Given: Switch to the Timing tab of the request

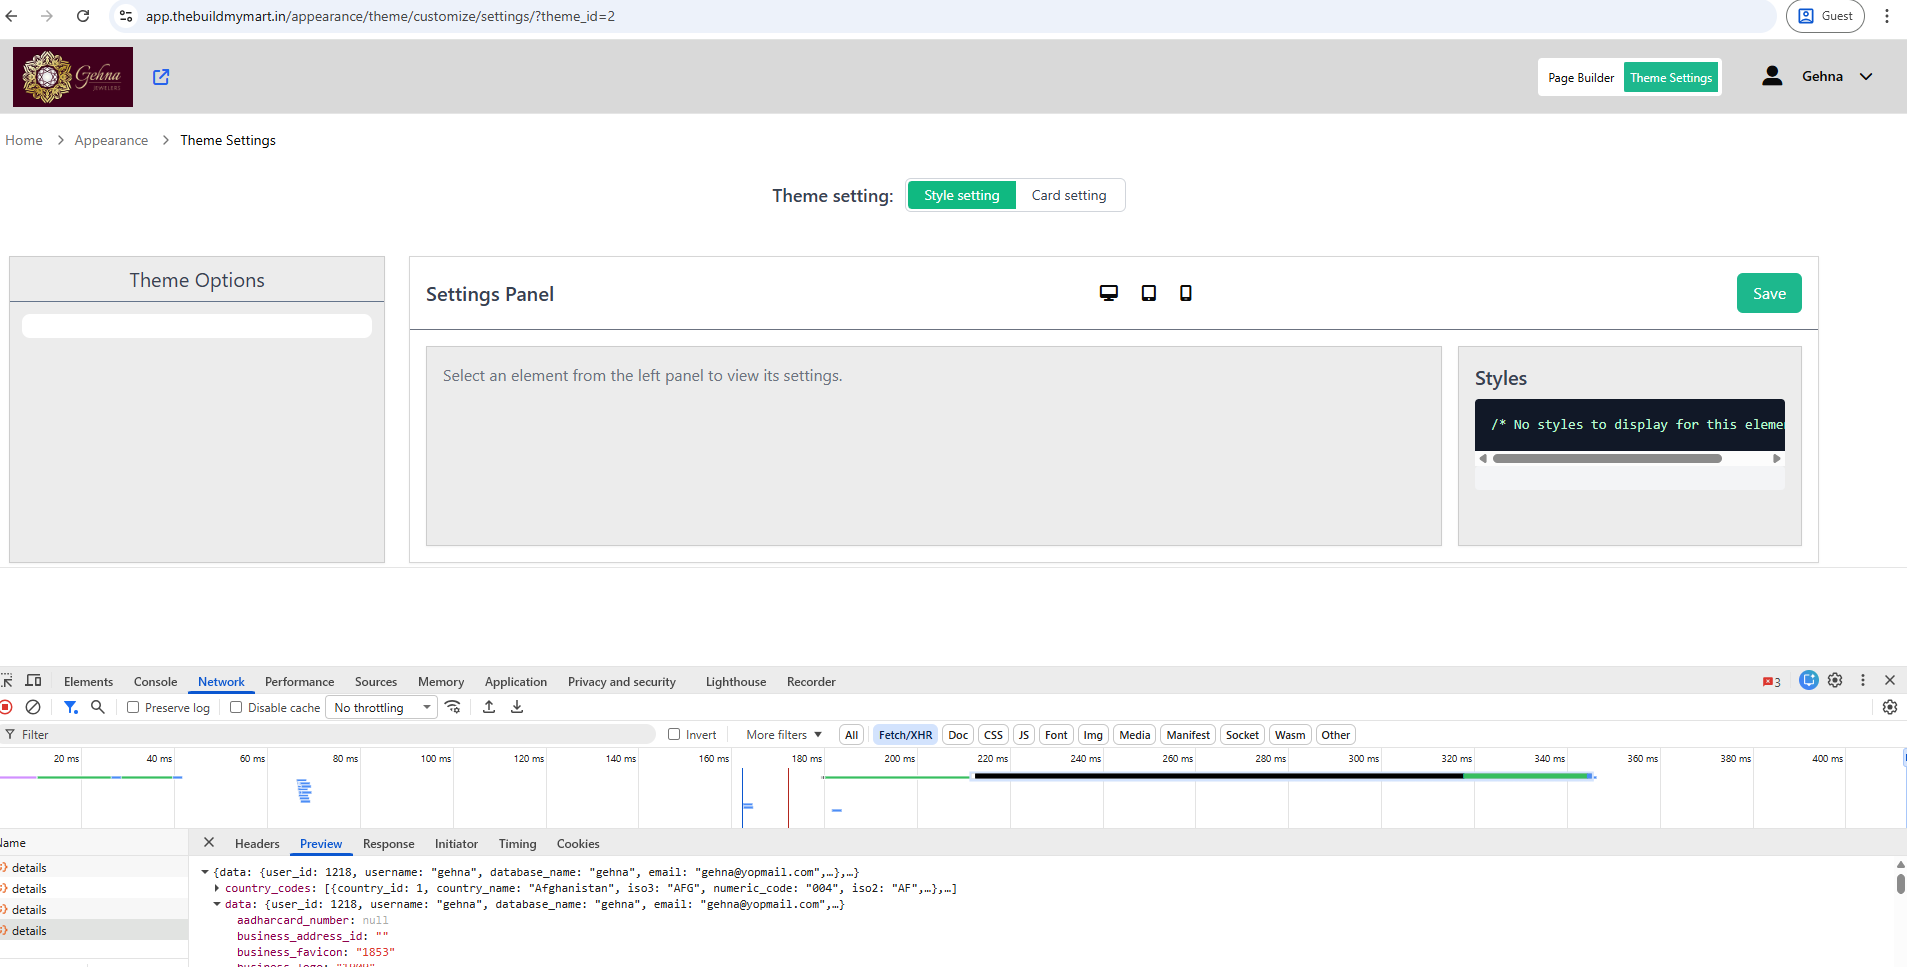Looking at the screenshot, I should (x=517, y=844).
